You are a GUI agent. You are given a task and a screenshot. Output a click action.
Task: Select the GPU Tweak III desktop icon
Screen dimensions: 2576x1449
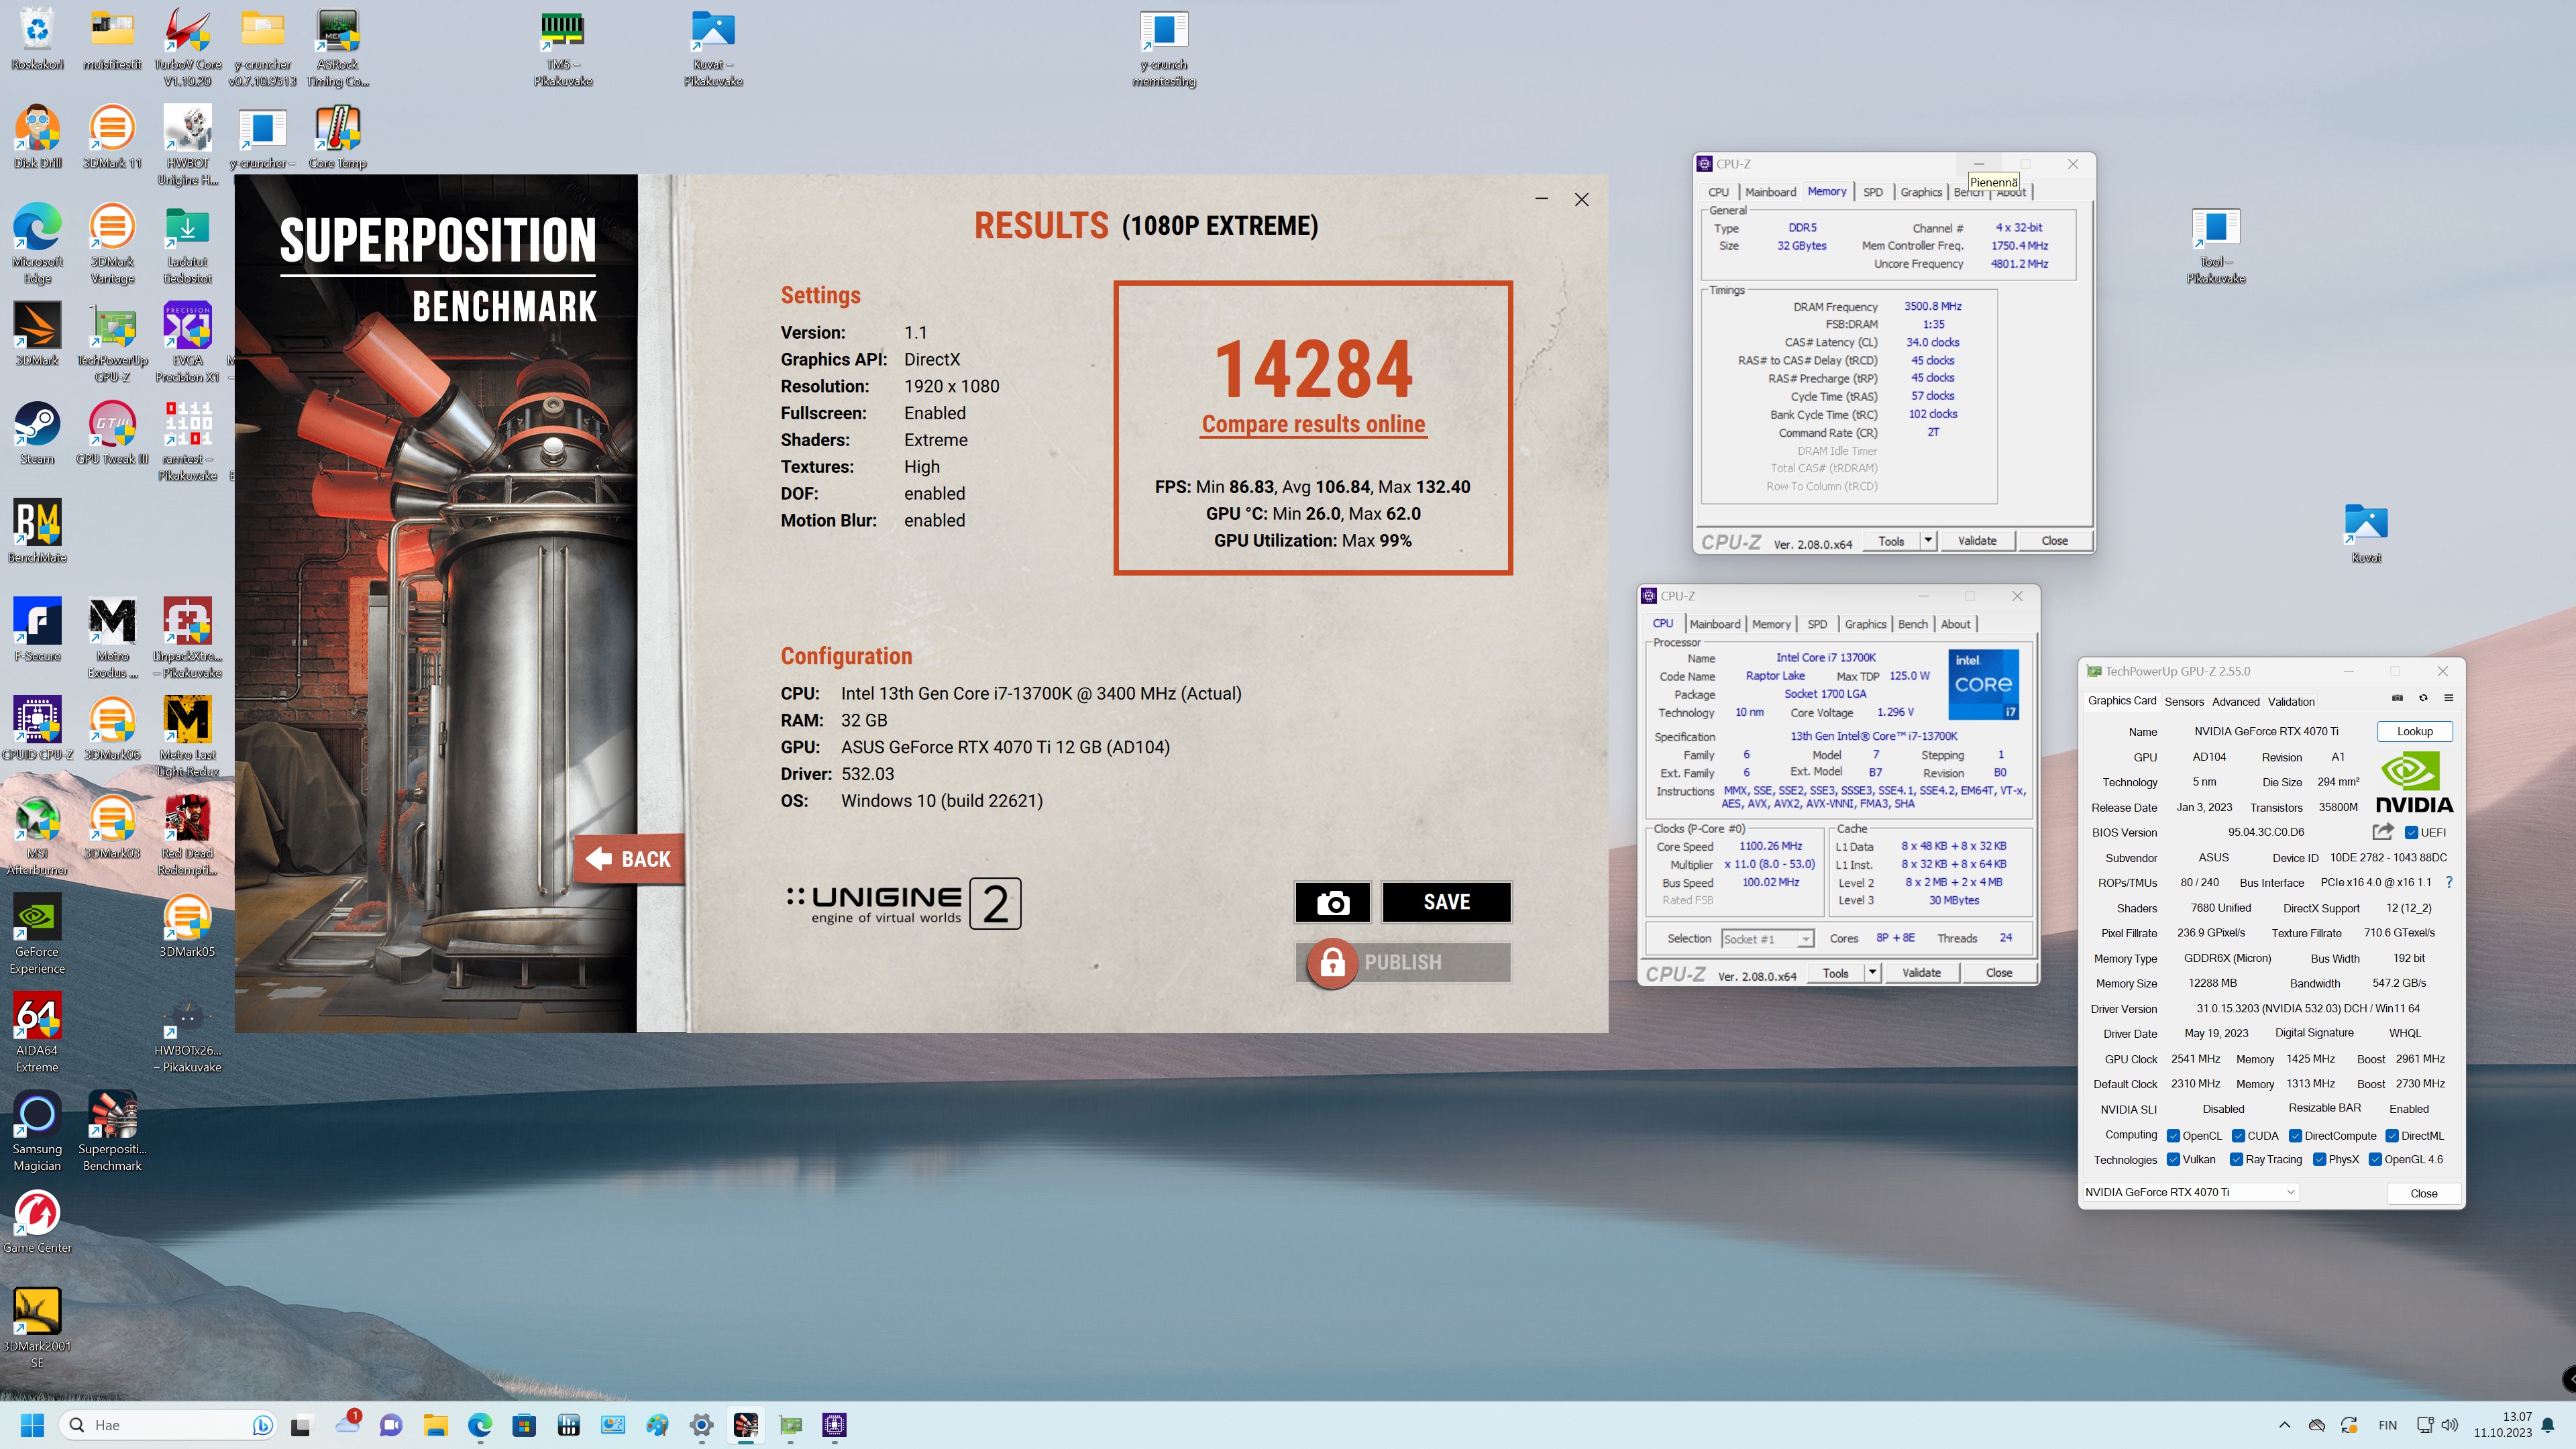[x=112, y=433]
